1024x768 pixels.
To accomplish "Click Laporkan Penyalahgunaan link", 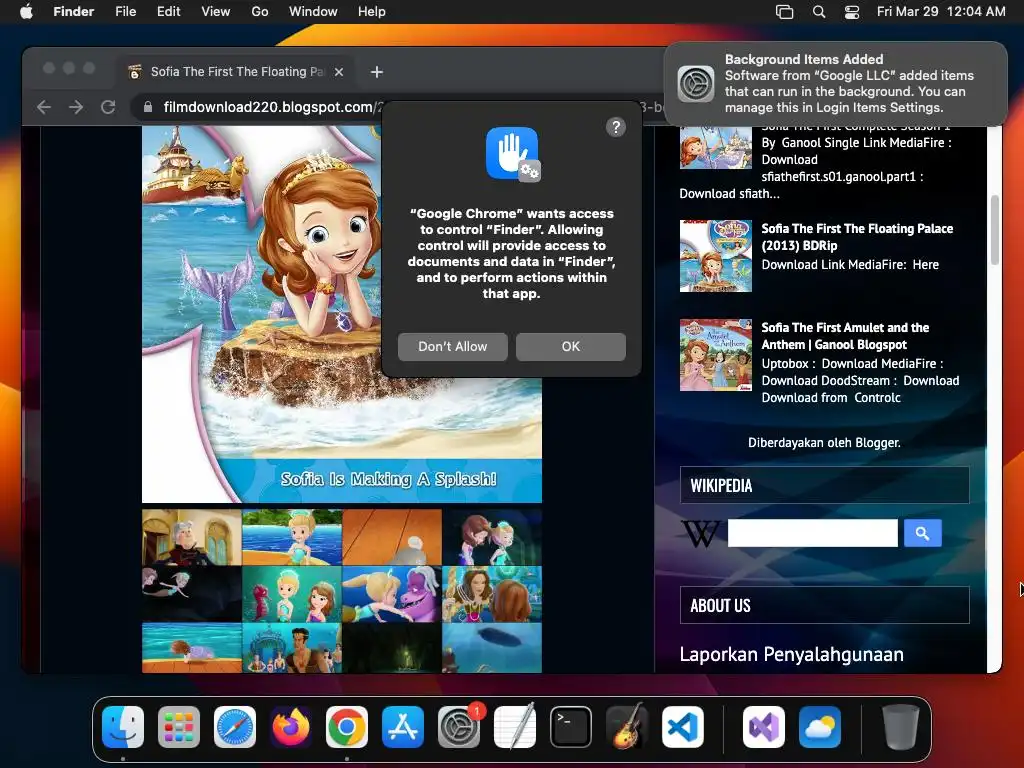I will coord(792,654).
